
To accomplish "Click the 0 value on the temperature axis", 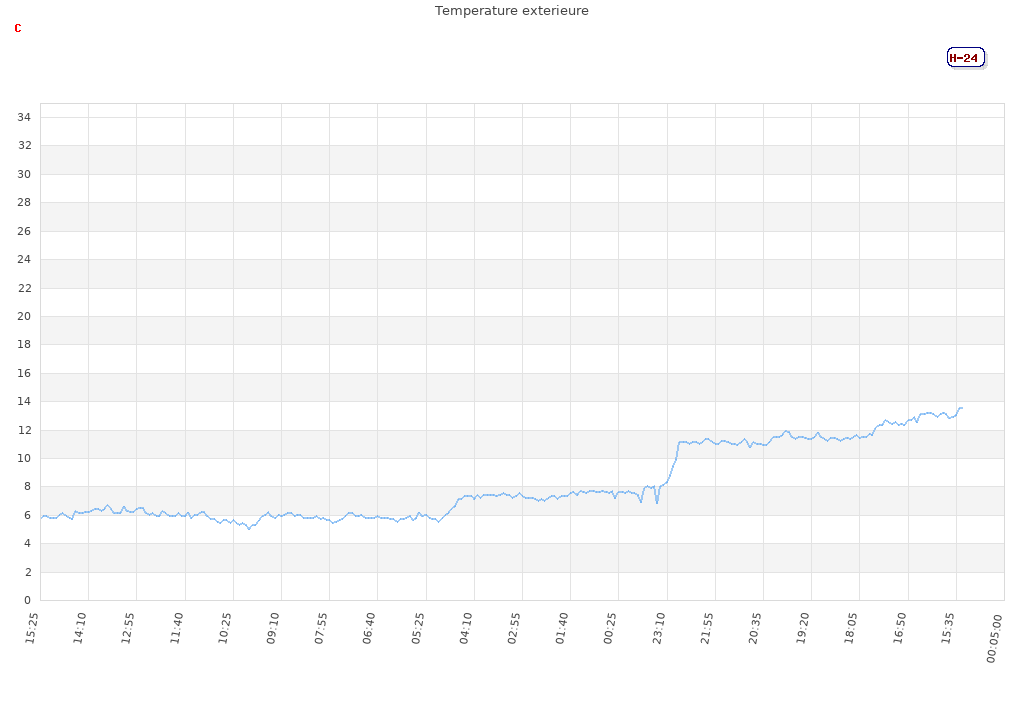I will [x=28, y=600].
